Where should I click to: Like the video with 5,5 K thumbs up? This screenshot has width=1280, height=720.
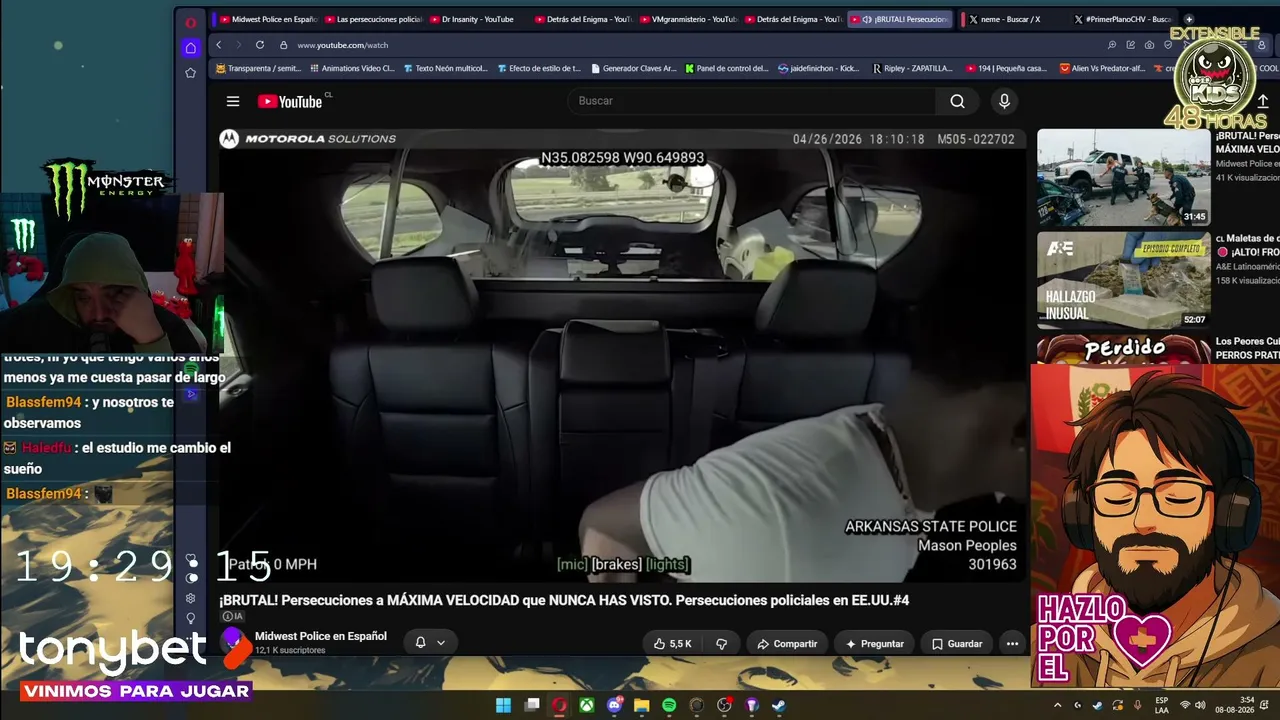(673, 644)
